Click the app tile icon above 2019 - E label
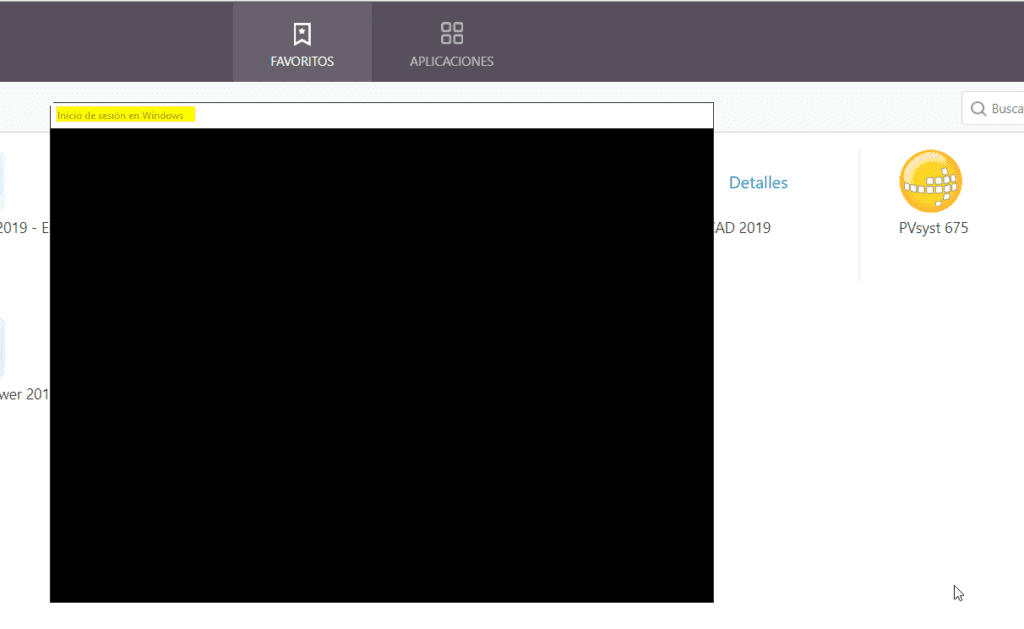 tap(4, 180)
